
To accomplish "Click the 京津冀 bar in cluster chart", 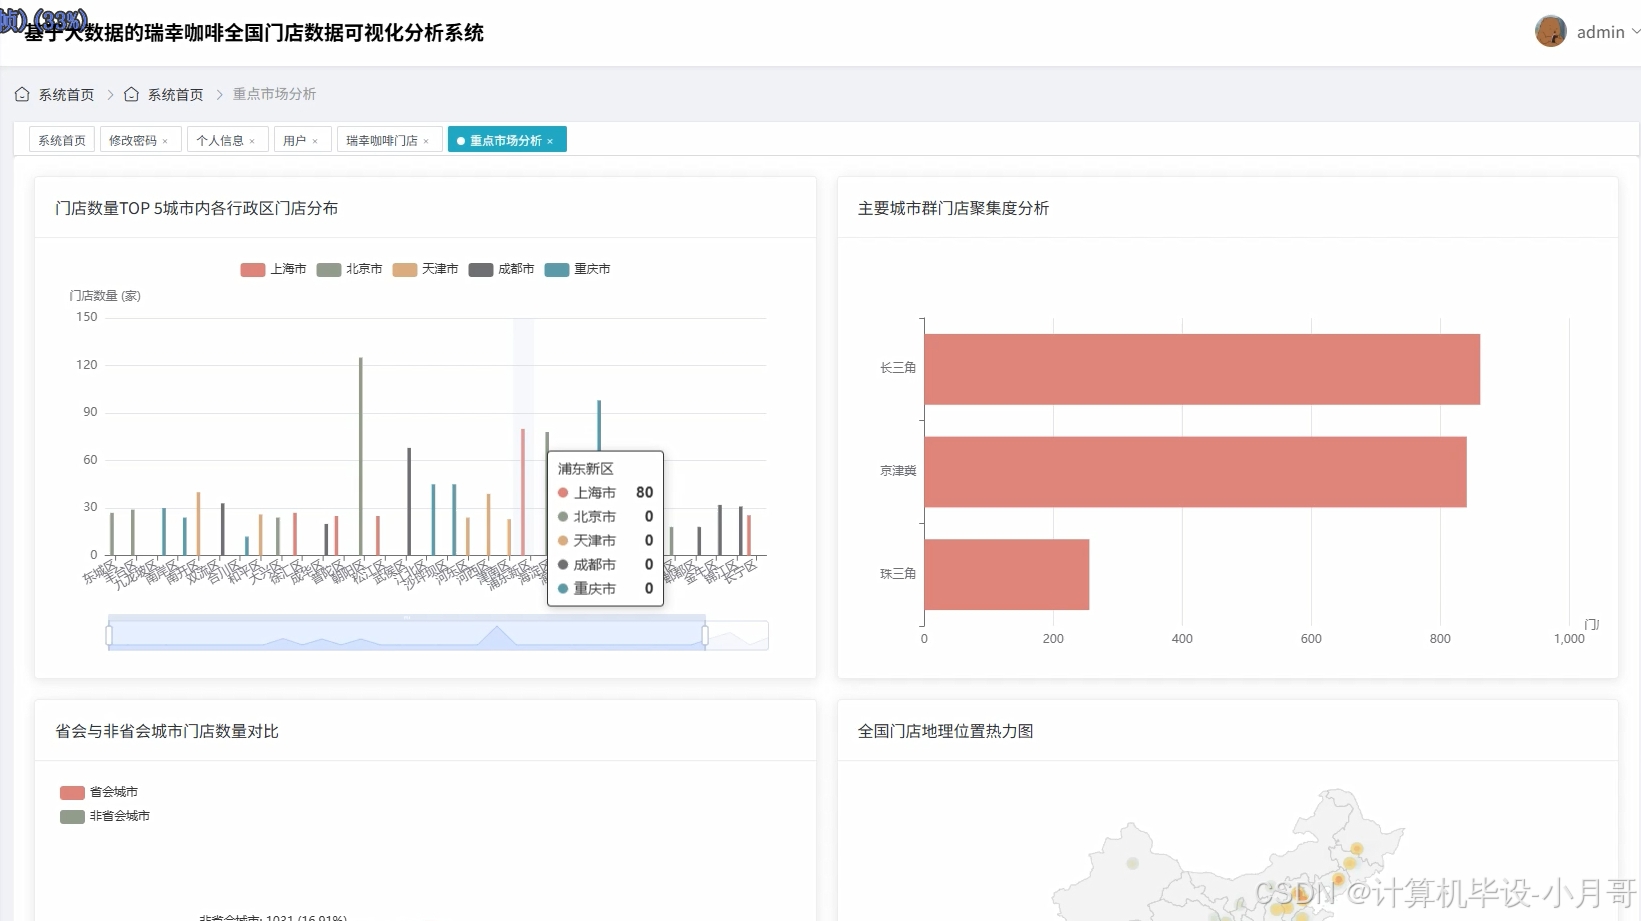I will click(x=1195, y=472).
